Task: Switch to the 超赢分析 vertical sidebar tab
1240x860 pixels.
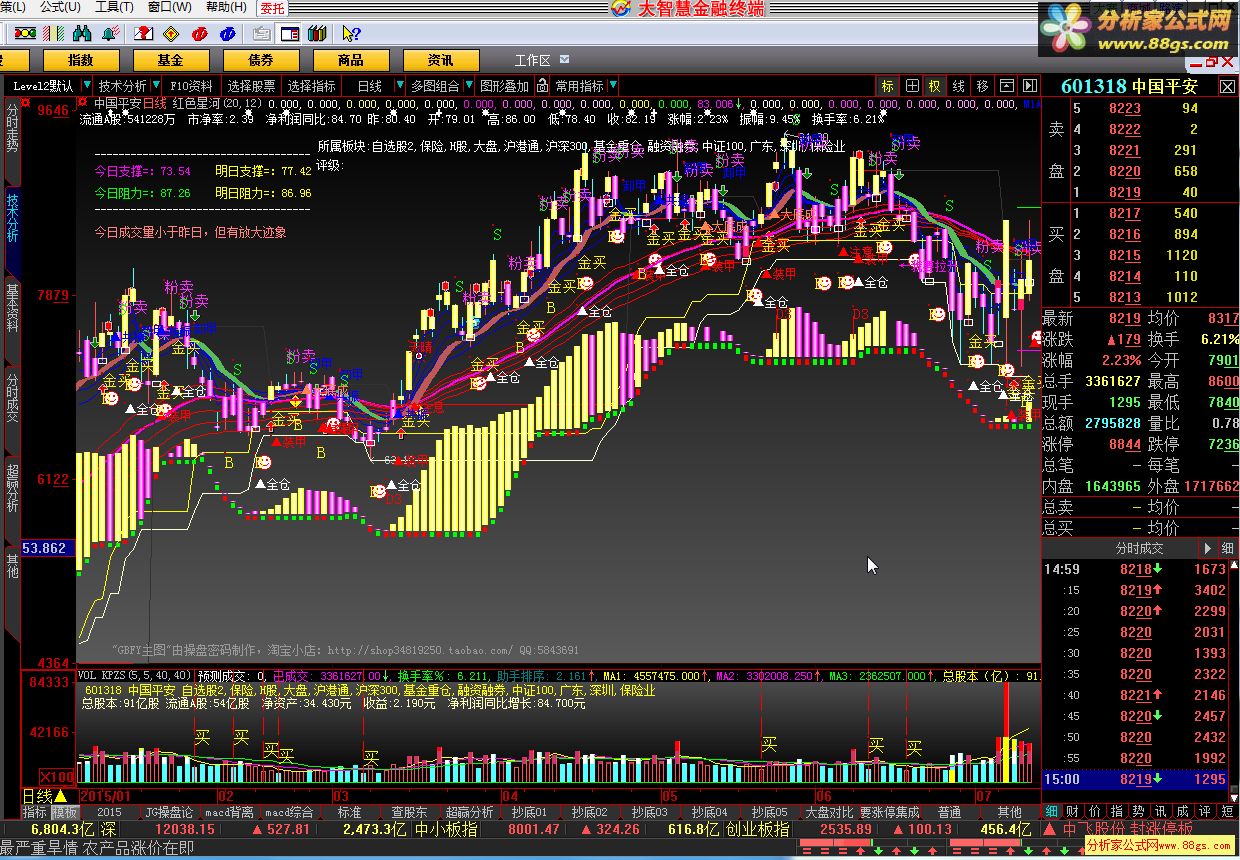Action: pyautogui.click(x=12, y=488)
